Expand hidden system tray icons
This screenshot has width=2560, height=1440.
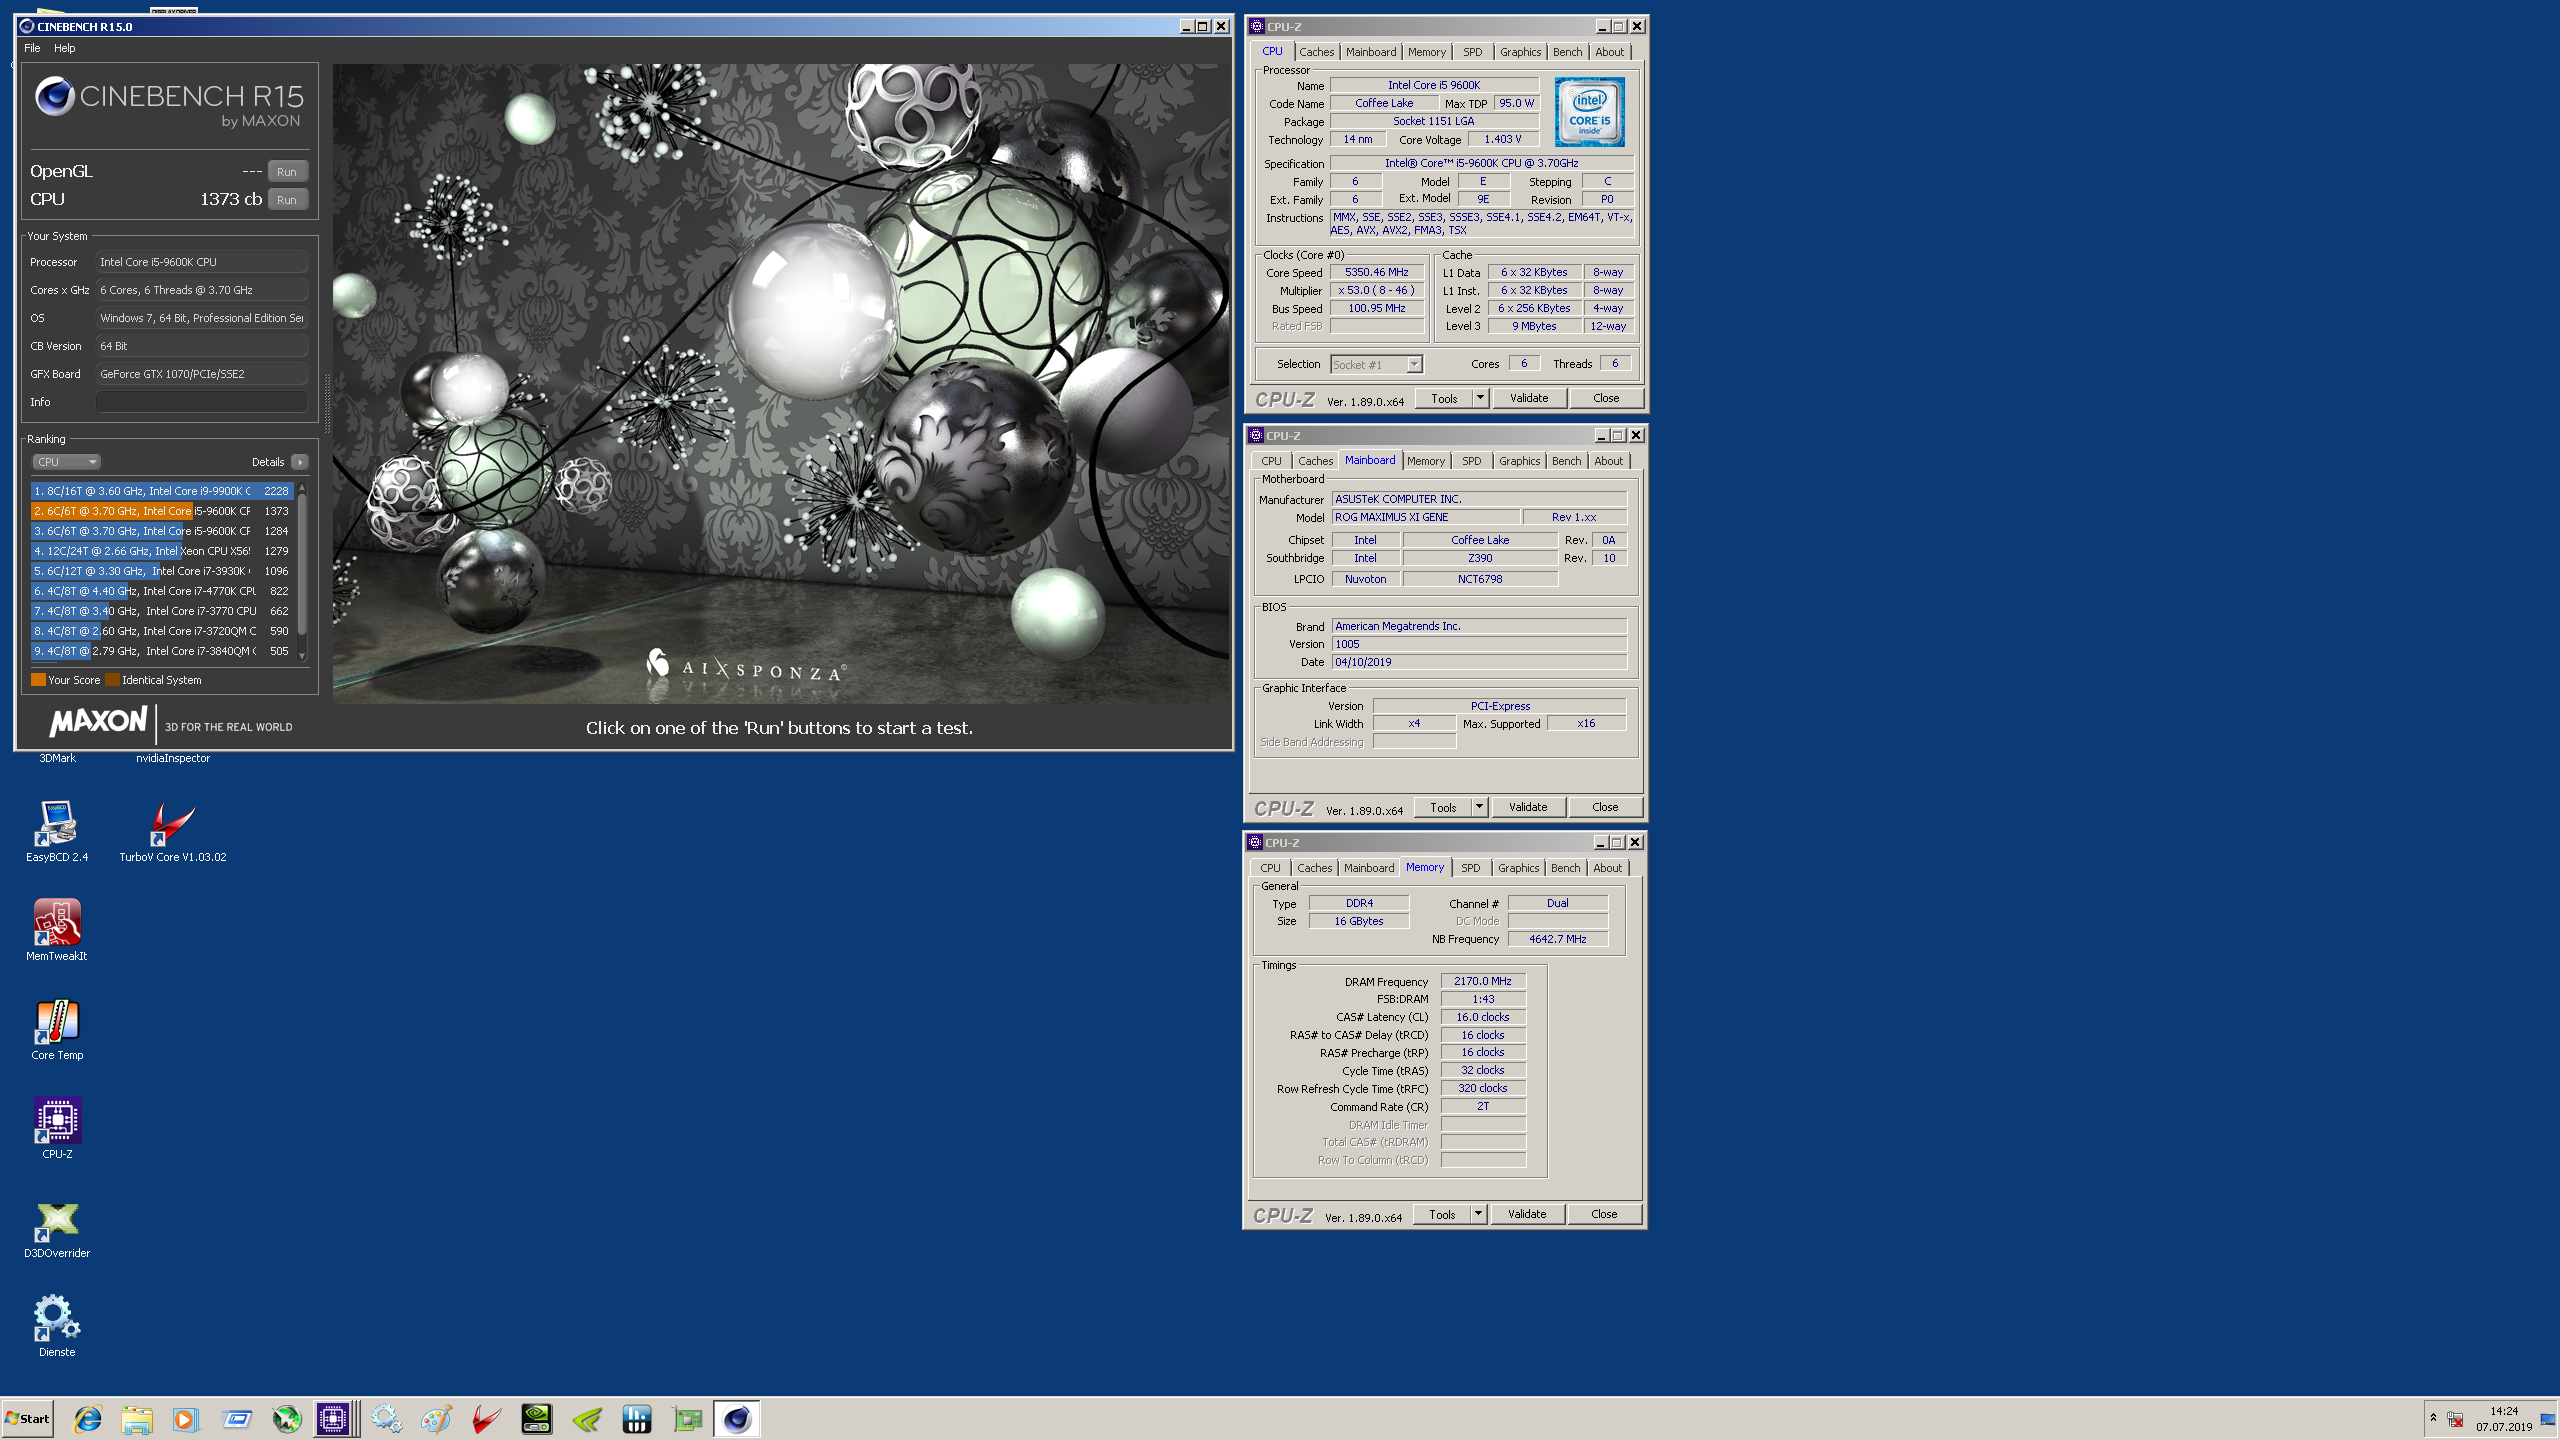click(x=2433, y=1418)
